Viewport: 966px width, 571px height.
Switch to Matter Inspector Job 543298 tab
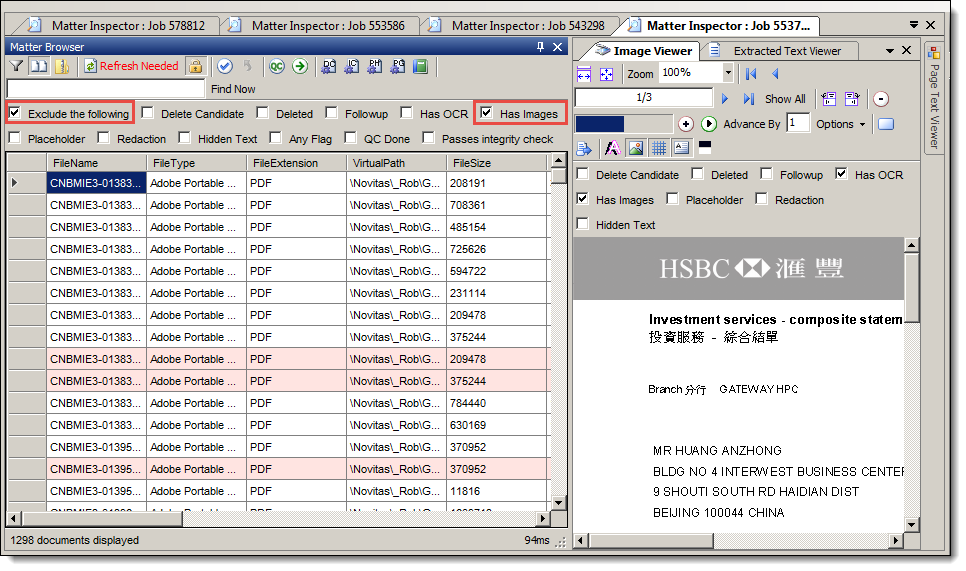[521, 26]
